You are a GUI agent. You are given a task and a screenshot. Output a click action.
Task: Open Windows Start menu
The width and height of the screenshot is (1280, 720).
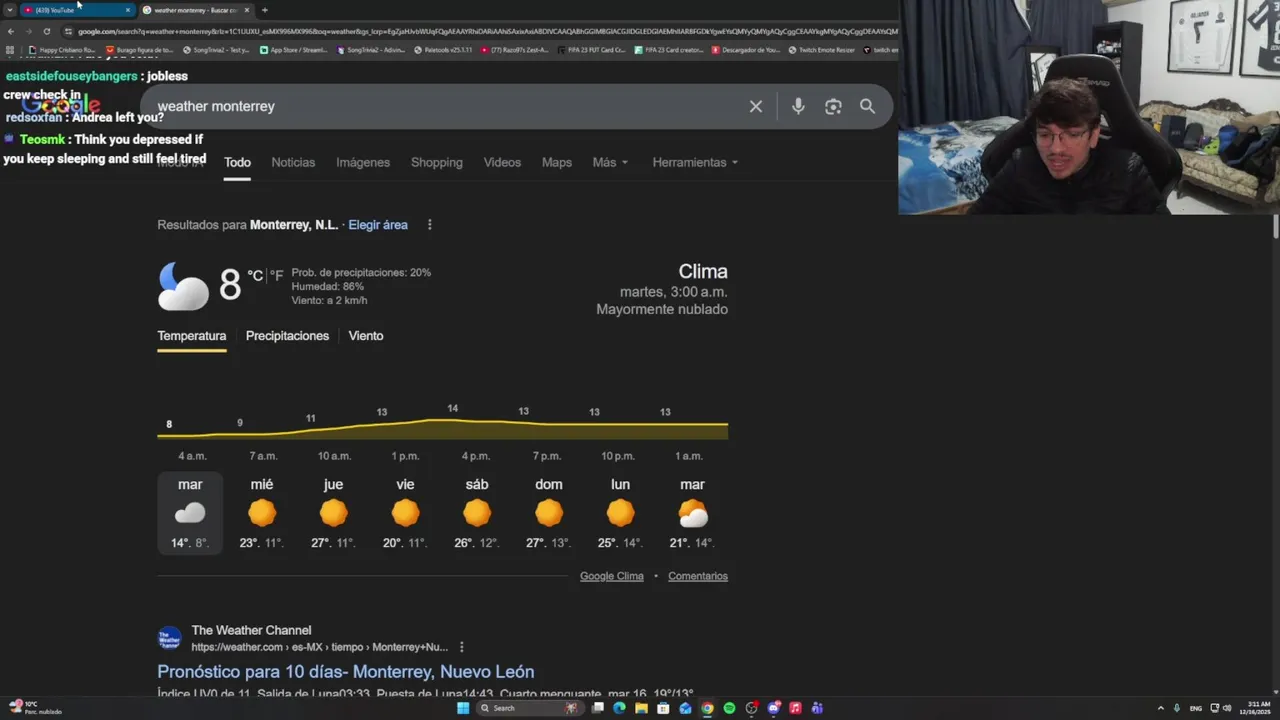tap(463, 708)
